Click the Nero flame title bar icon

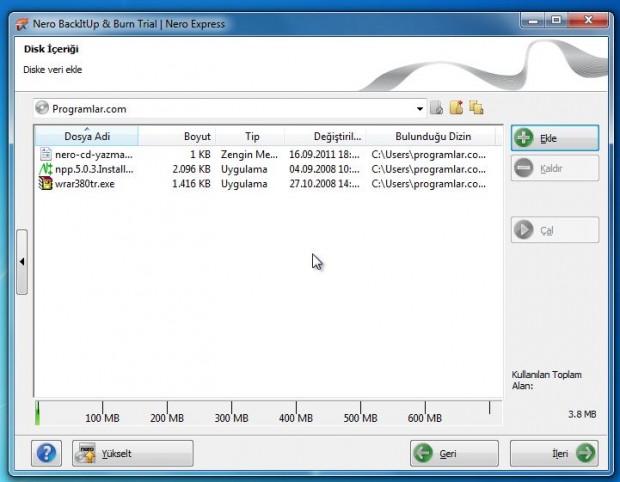(22, 24)
